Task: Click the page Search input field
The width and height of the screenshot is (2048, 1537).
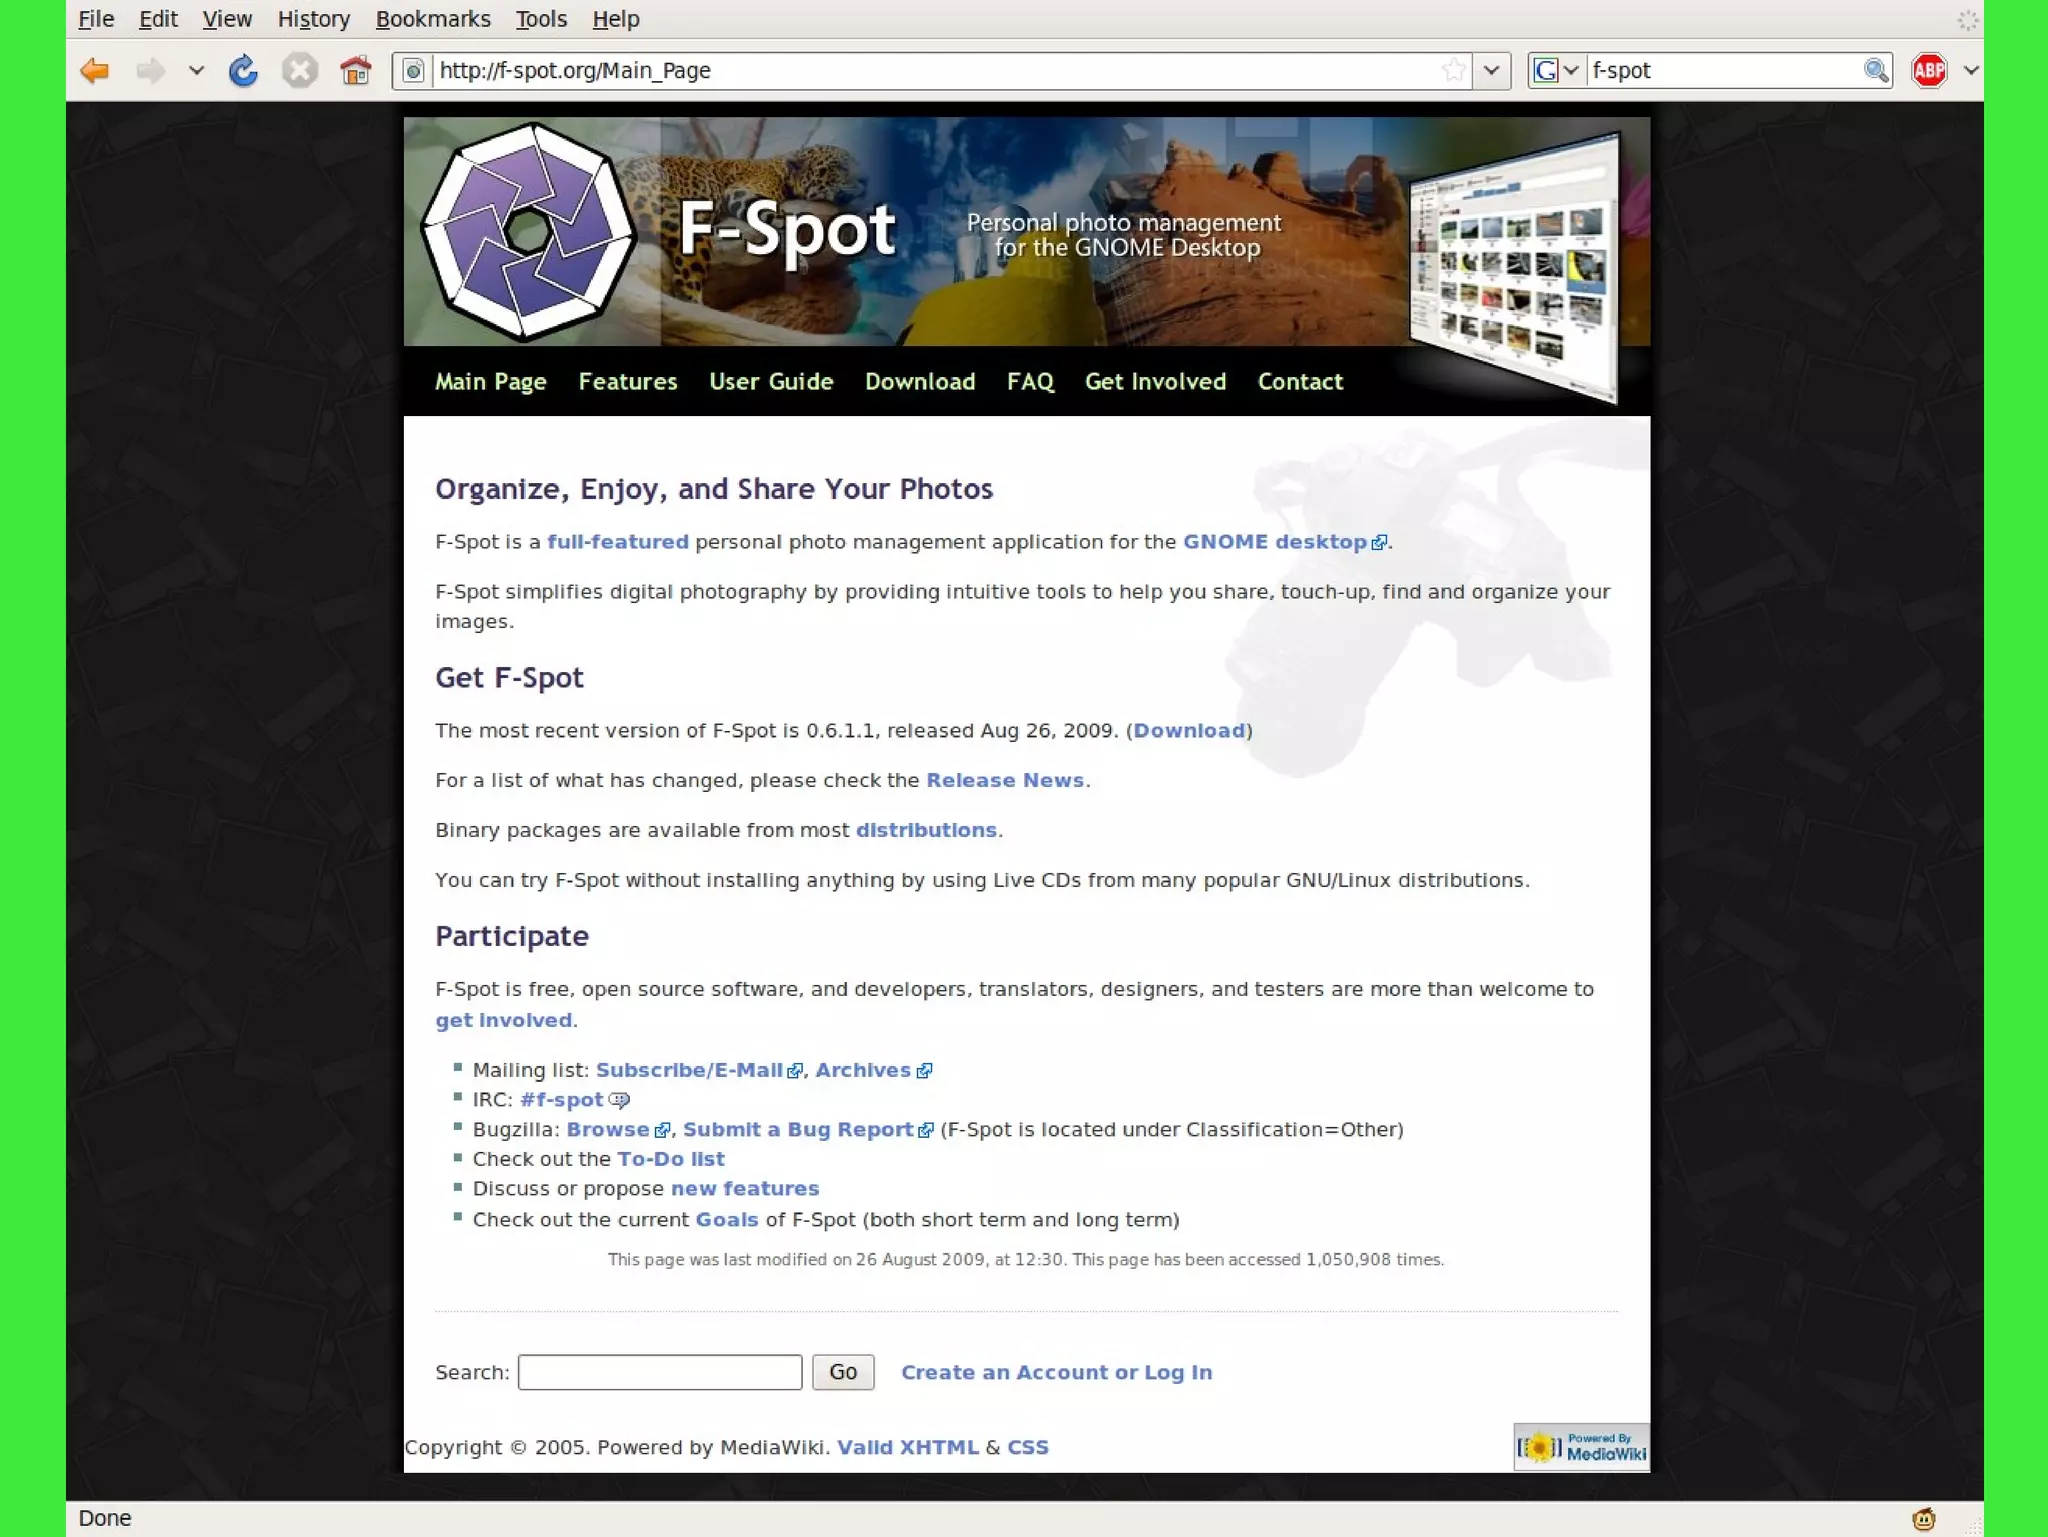Action: pos(659,1372)
